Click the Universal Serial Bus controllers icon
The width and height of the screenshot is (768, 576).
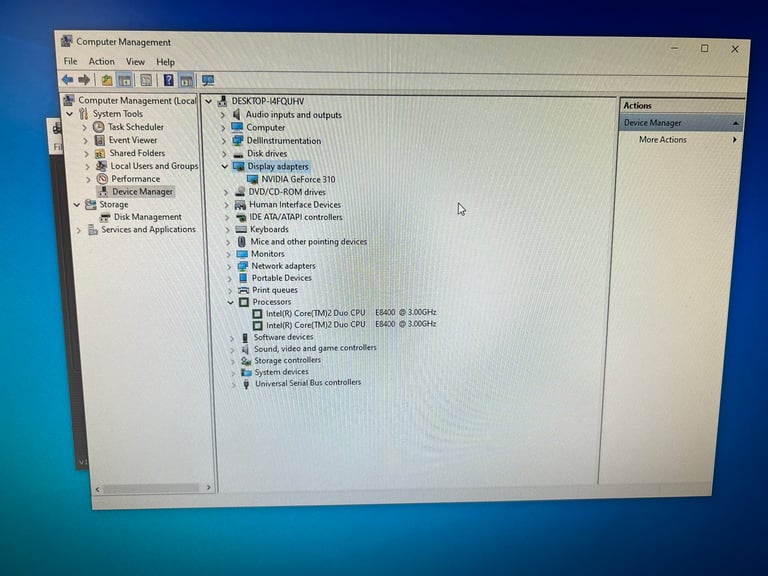click(x=246, y=384)
